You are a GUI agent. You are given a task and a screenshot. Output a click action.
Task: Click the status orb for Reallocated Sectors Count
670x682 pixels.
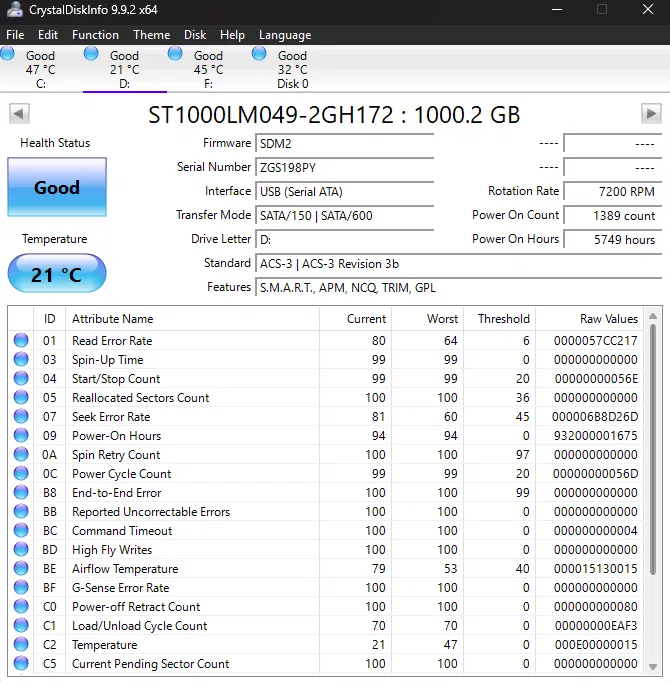(x=21, y=397)
